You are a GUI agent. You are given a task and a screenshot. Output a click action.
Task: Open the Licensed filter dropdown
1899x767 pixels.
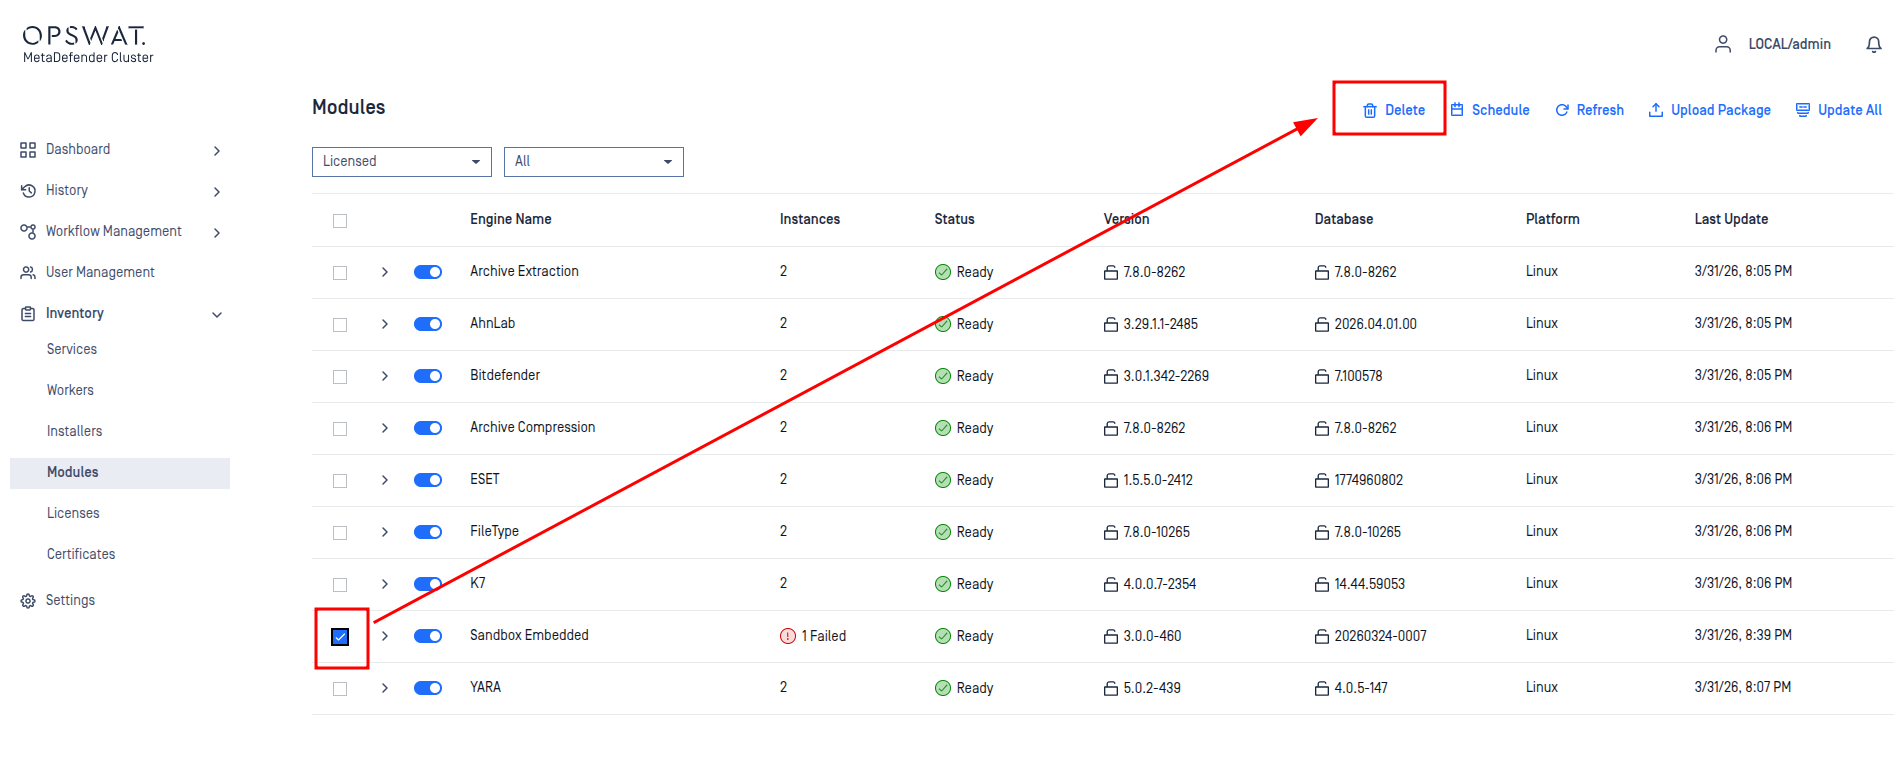pyautogui.click(x=401, y=162)
